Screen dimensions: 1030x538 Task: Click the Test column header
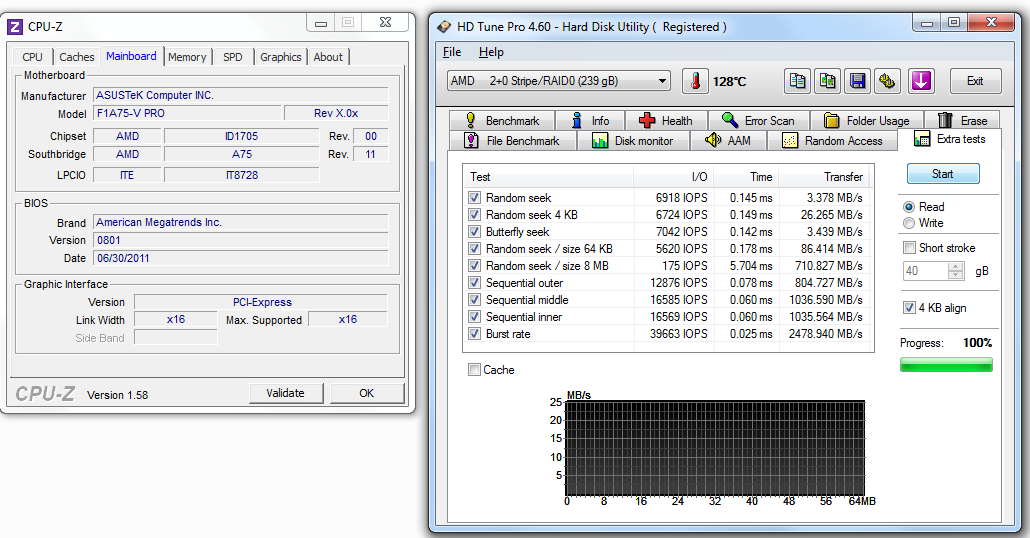pos(549,177)
